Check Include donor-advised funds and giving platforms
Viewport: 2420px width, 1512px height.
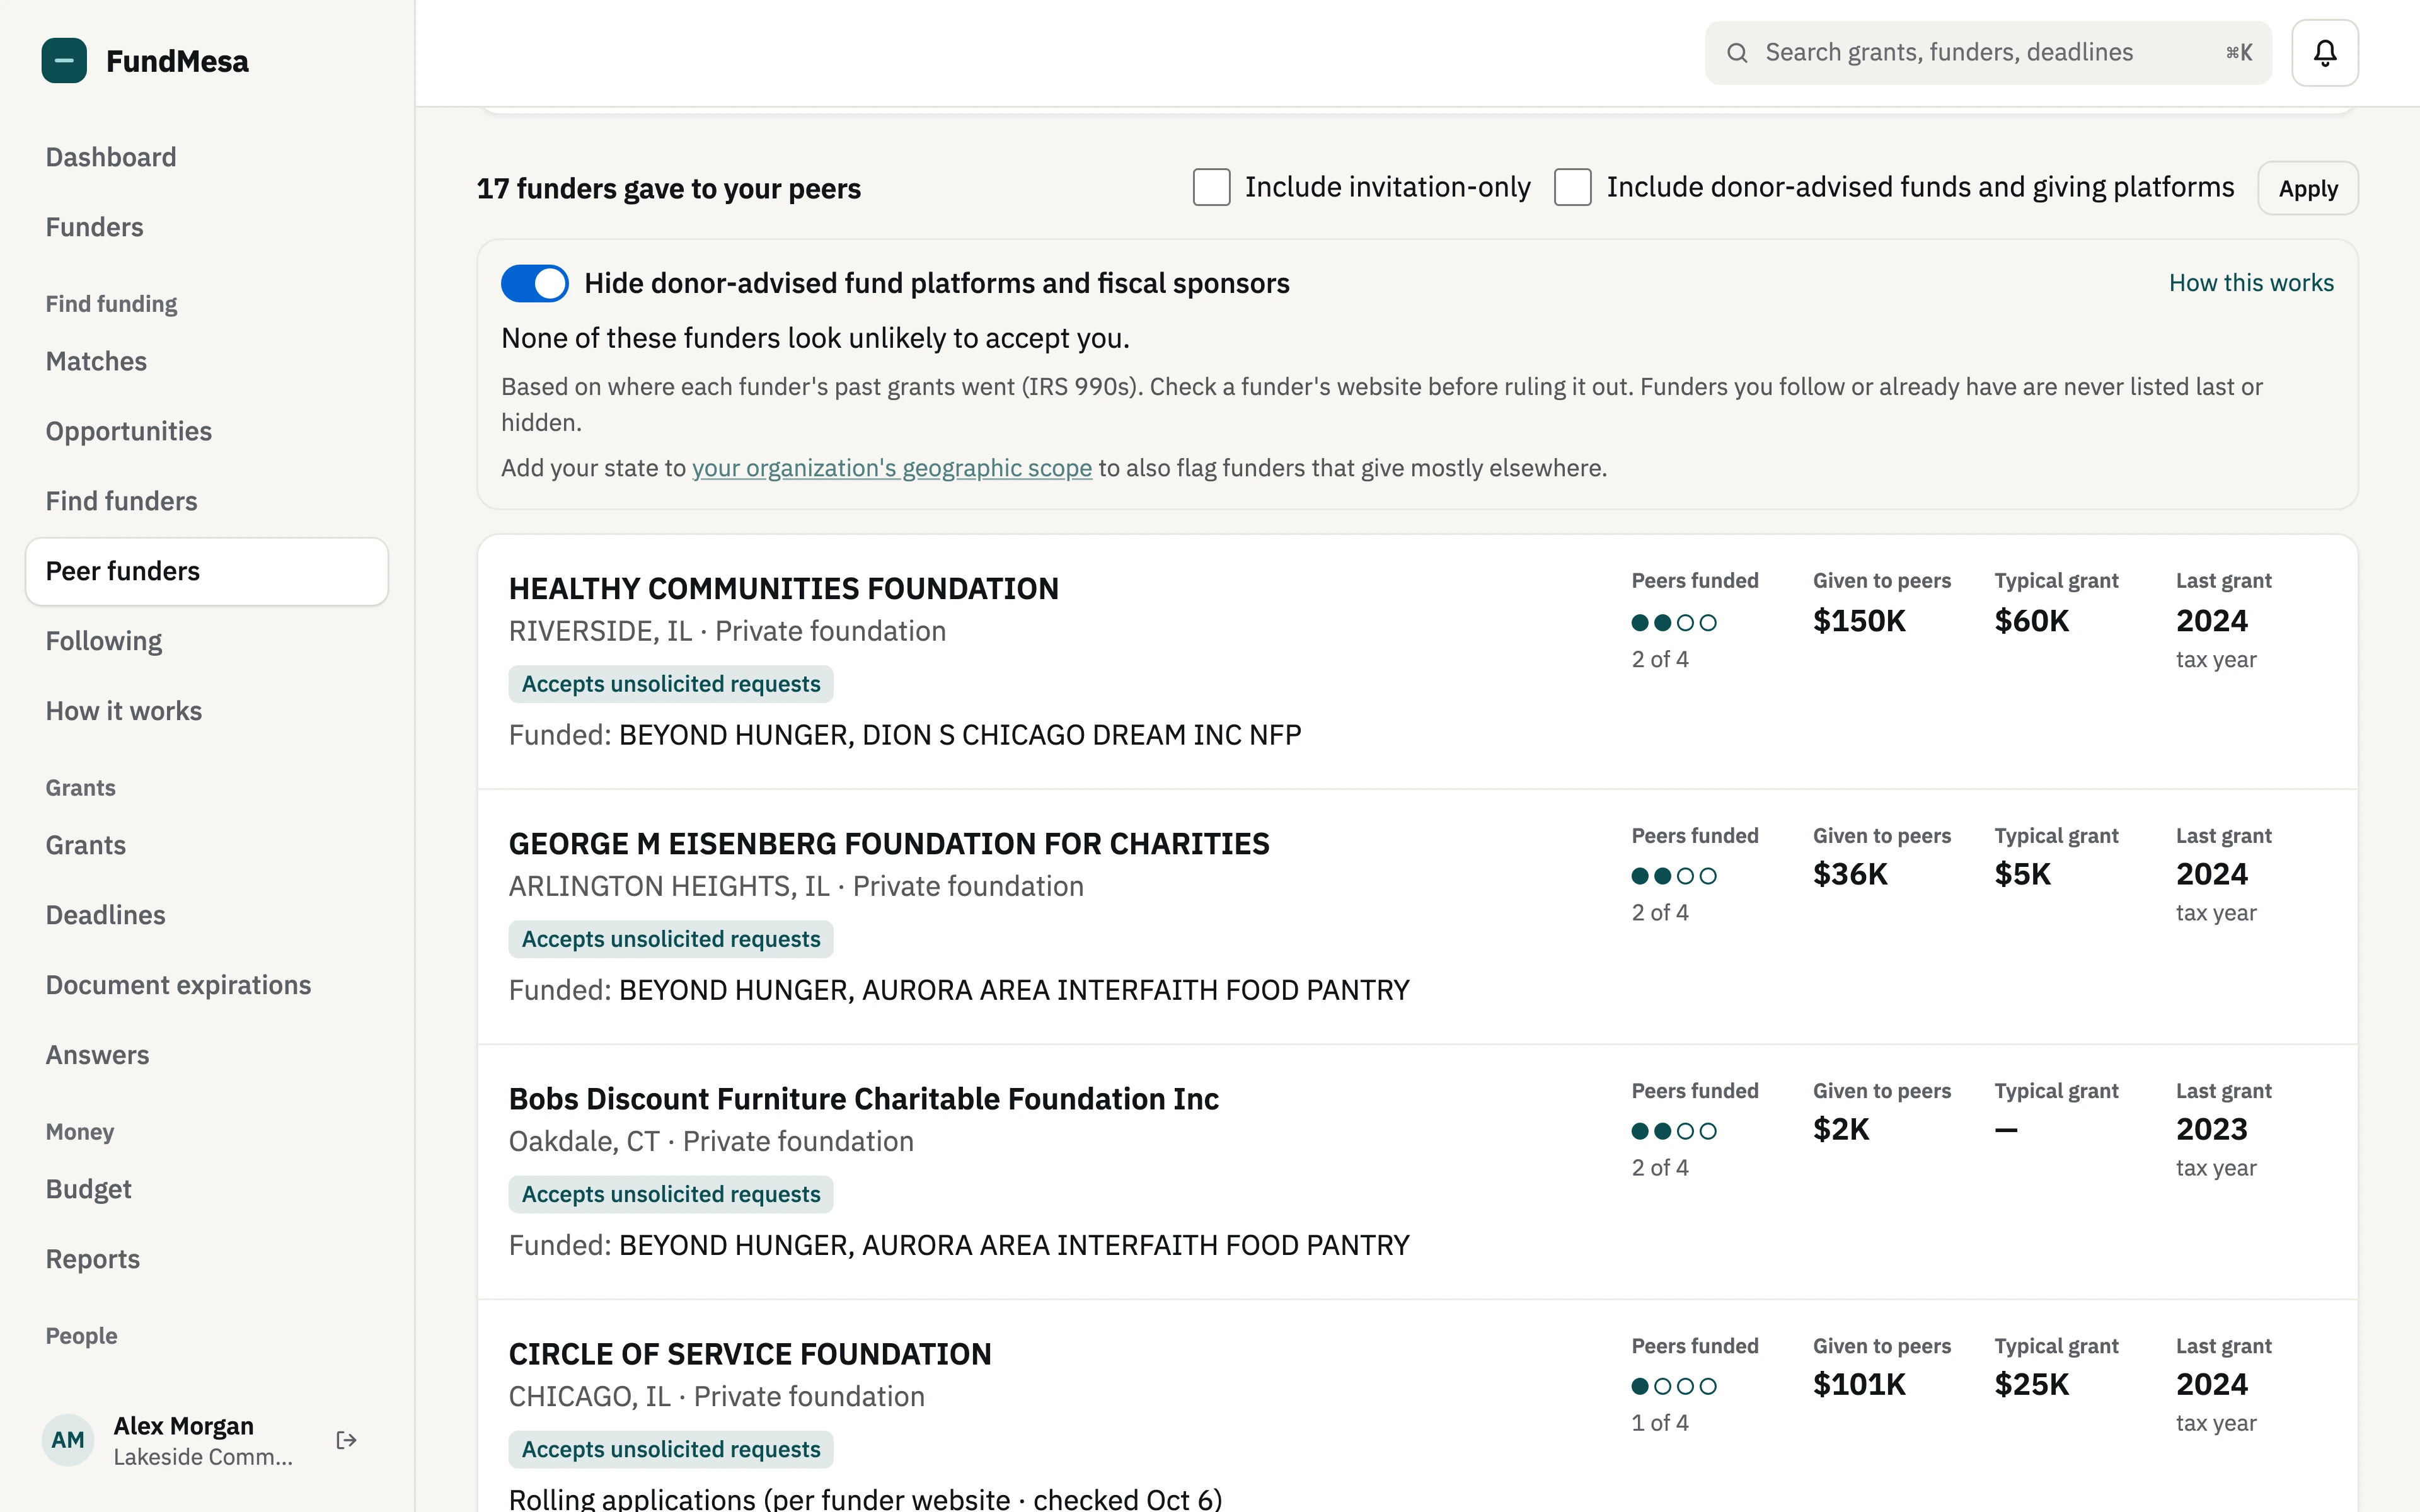click(1573, 187)
